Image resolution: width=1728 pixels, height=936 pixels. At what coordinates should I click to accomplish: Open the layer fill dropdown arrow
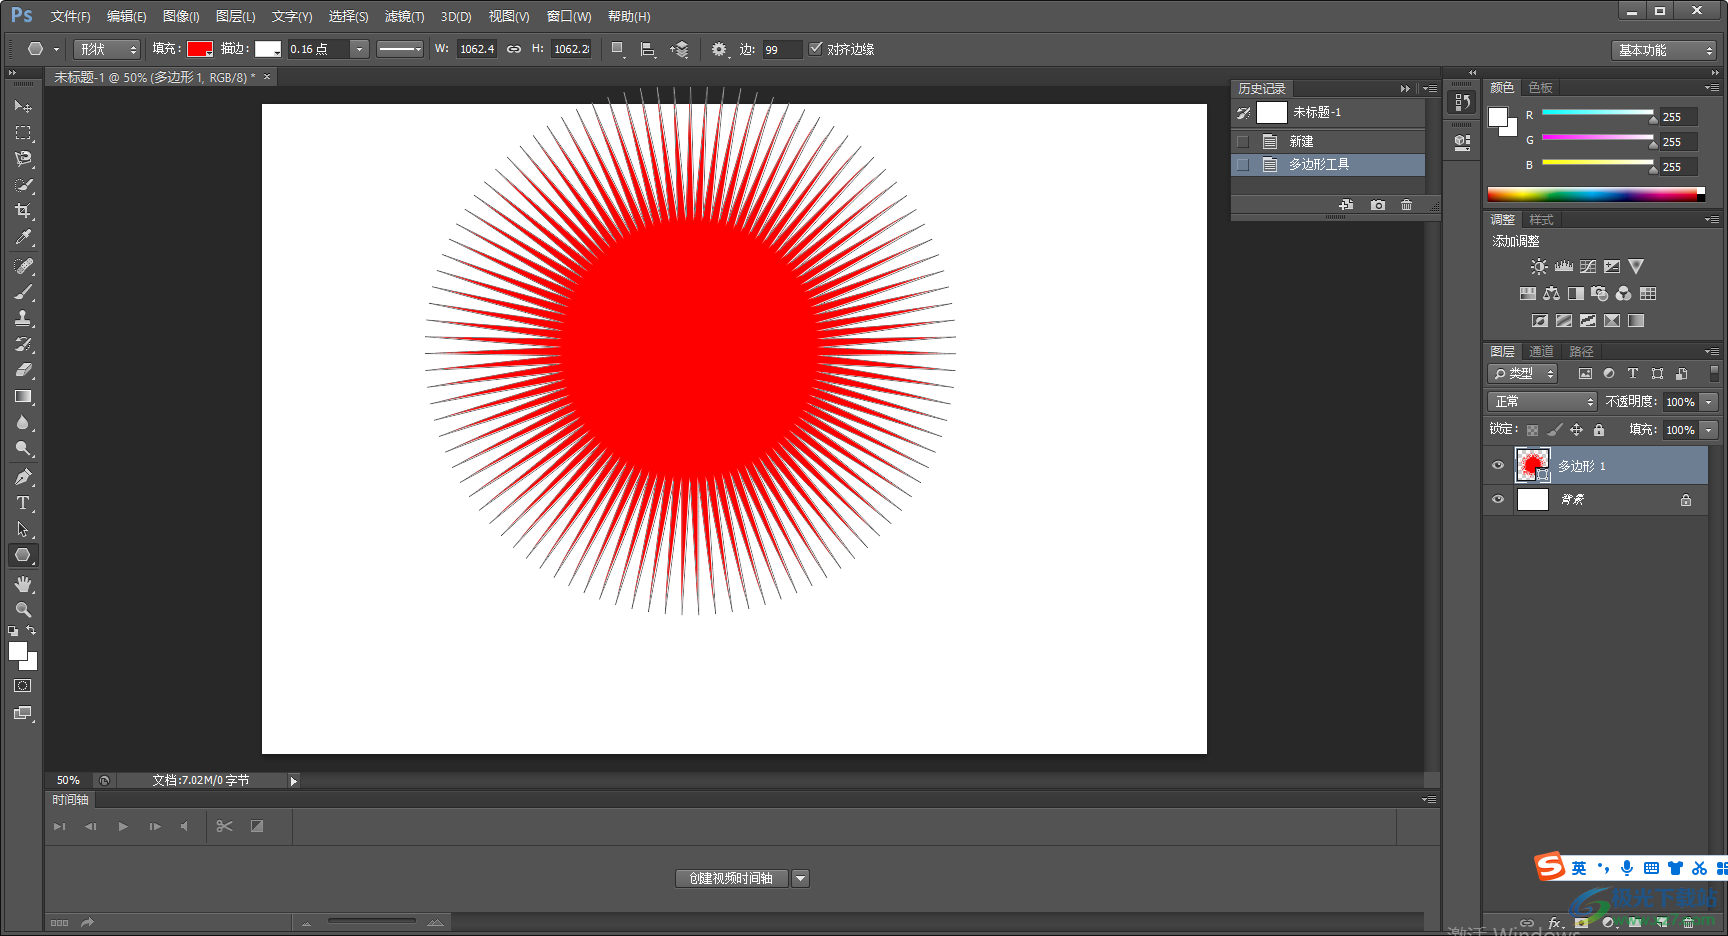click(1709, 430)
